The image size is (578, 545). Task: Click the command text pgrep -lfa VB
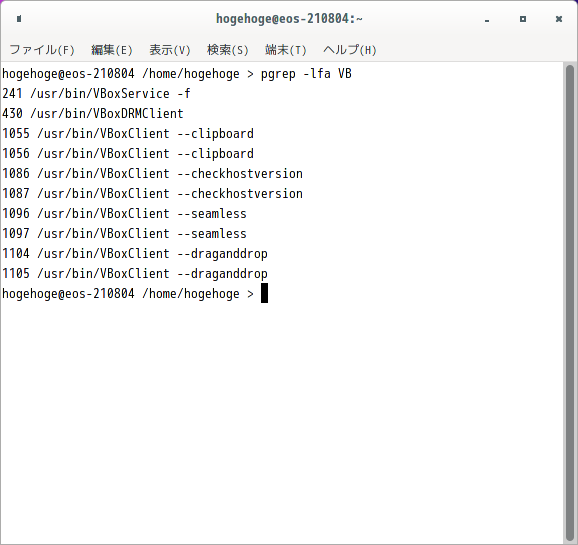306,74
